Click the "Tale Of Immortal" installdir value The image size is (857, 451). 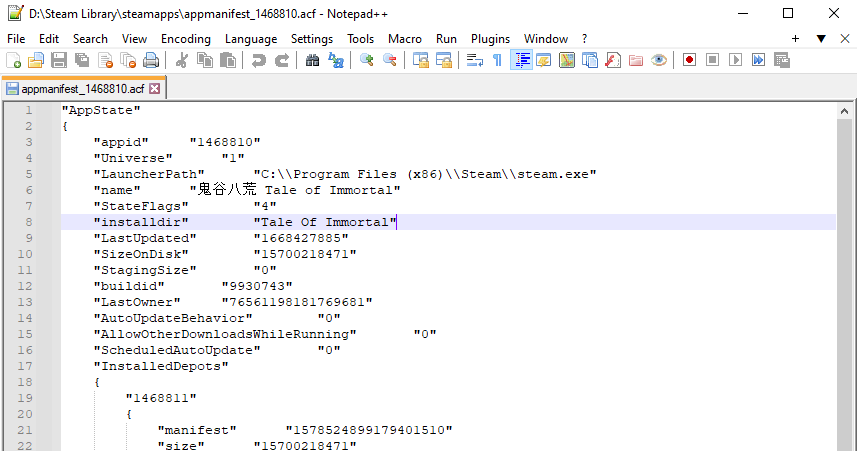(x=325, y=222)
